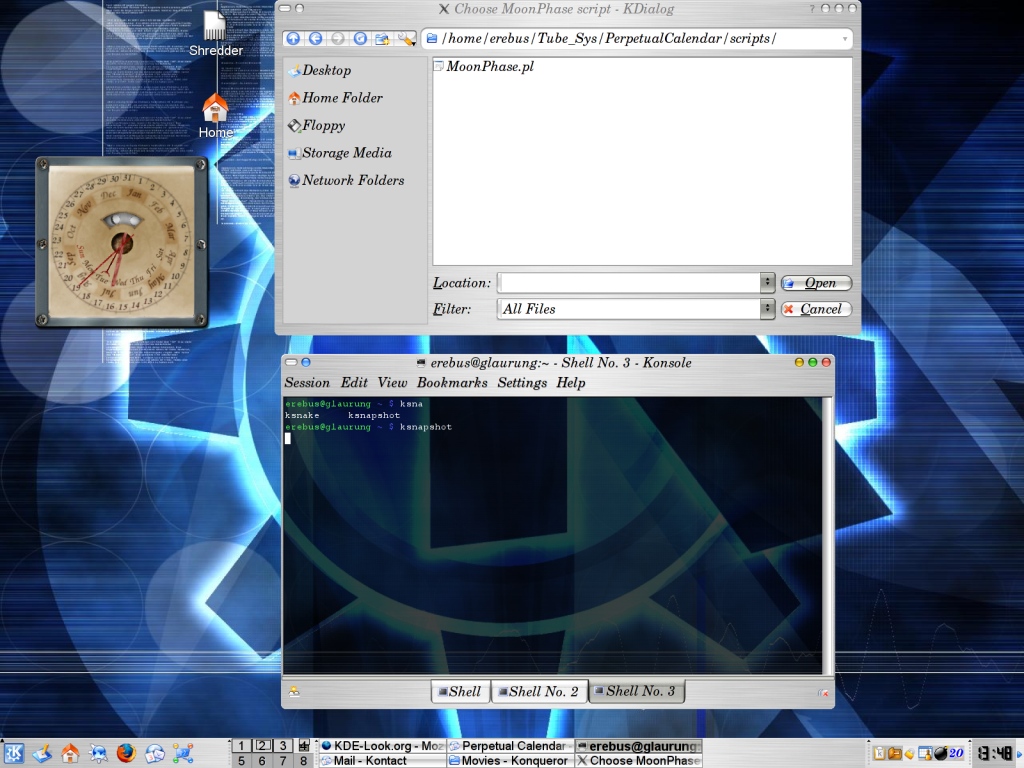Click the All Files filter field

pos(628,309)
